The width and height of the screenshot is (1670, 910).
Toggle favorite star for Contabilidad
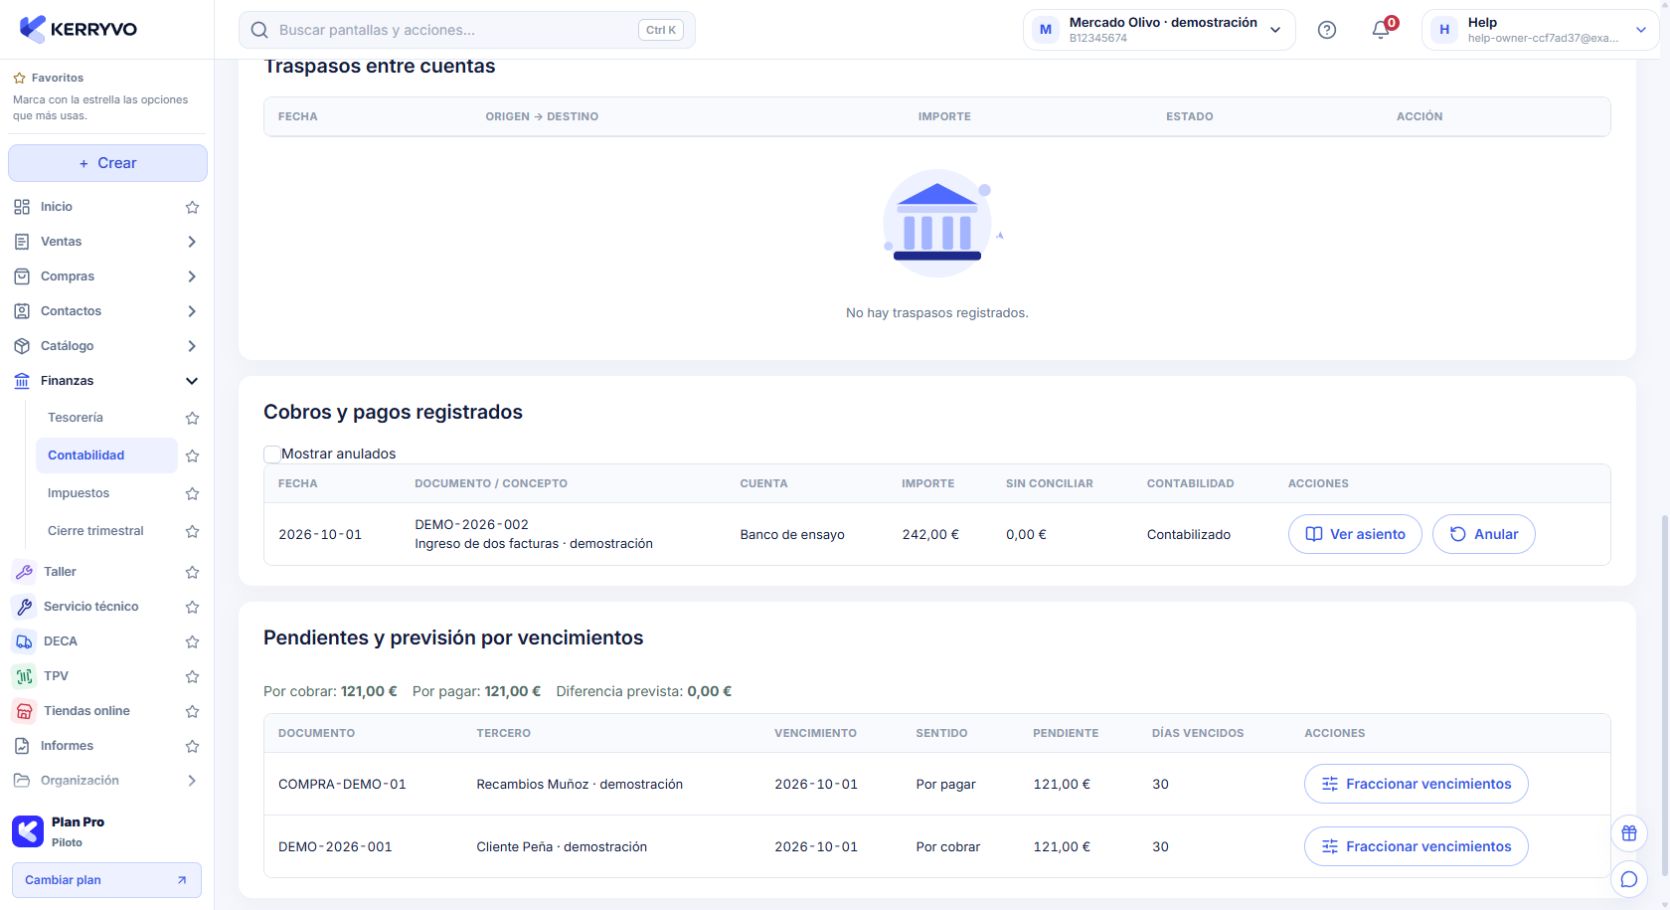click(x=192, y=456)
